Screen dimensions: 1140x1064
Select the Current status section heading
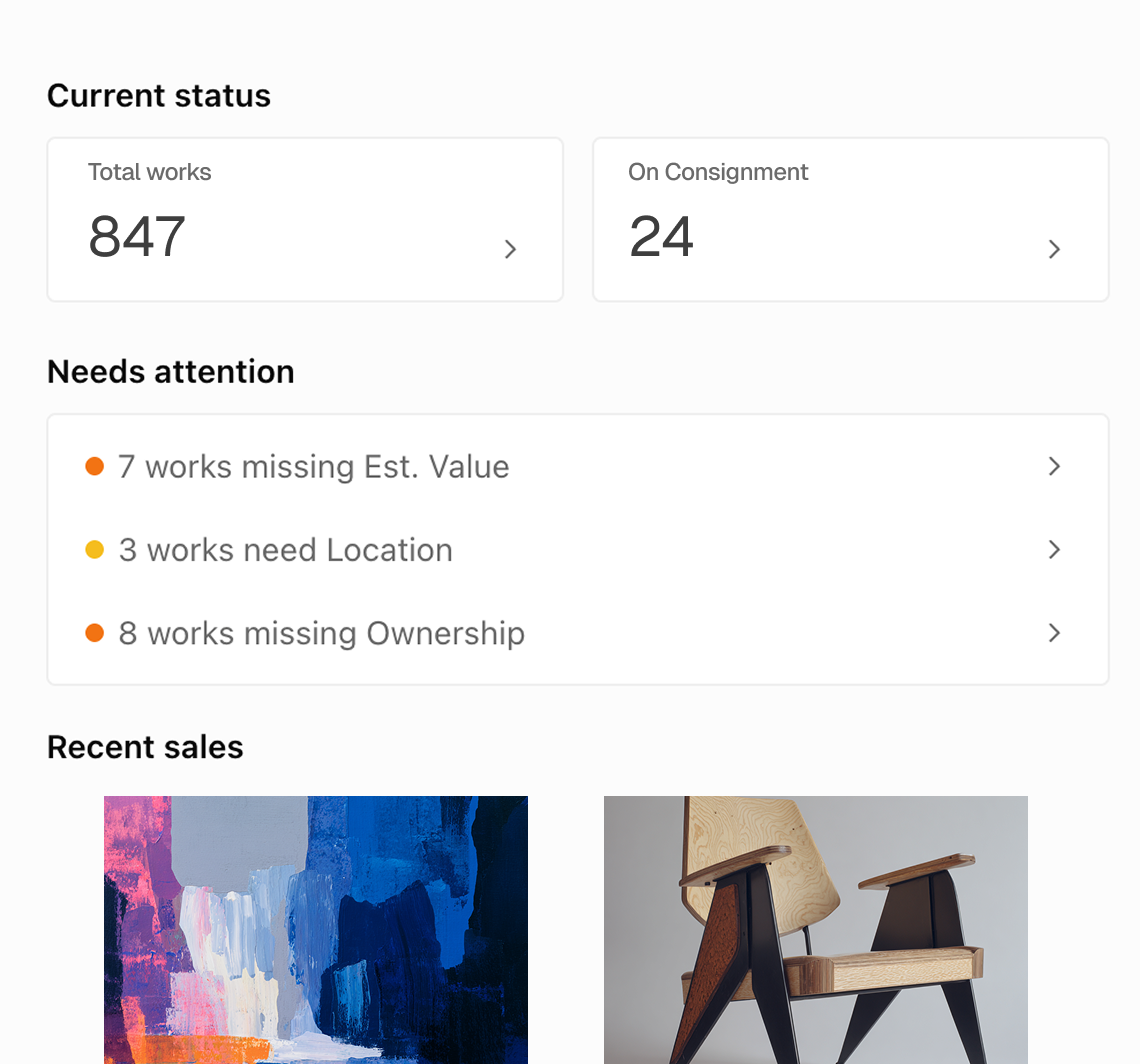[x=158, y=95]
